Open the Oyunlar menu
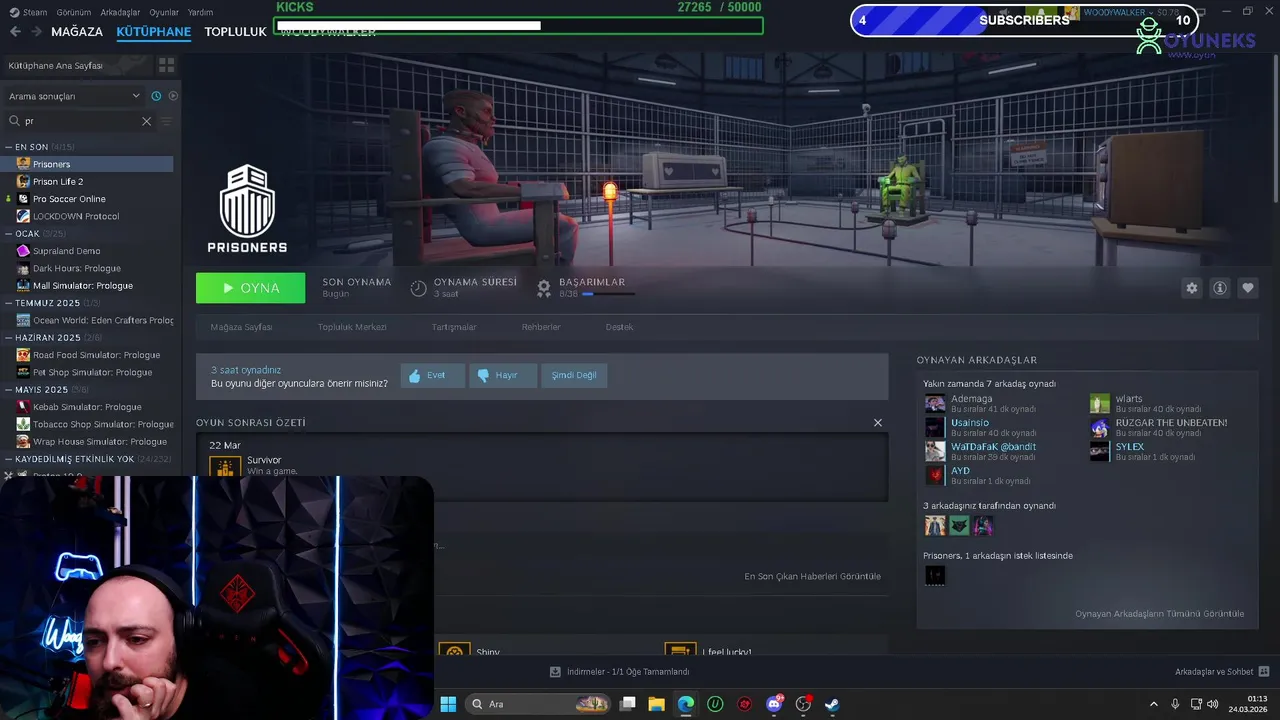This screenshot has height=720, width=1280. click(164, 13)
